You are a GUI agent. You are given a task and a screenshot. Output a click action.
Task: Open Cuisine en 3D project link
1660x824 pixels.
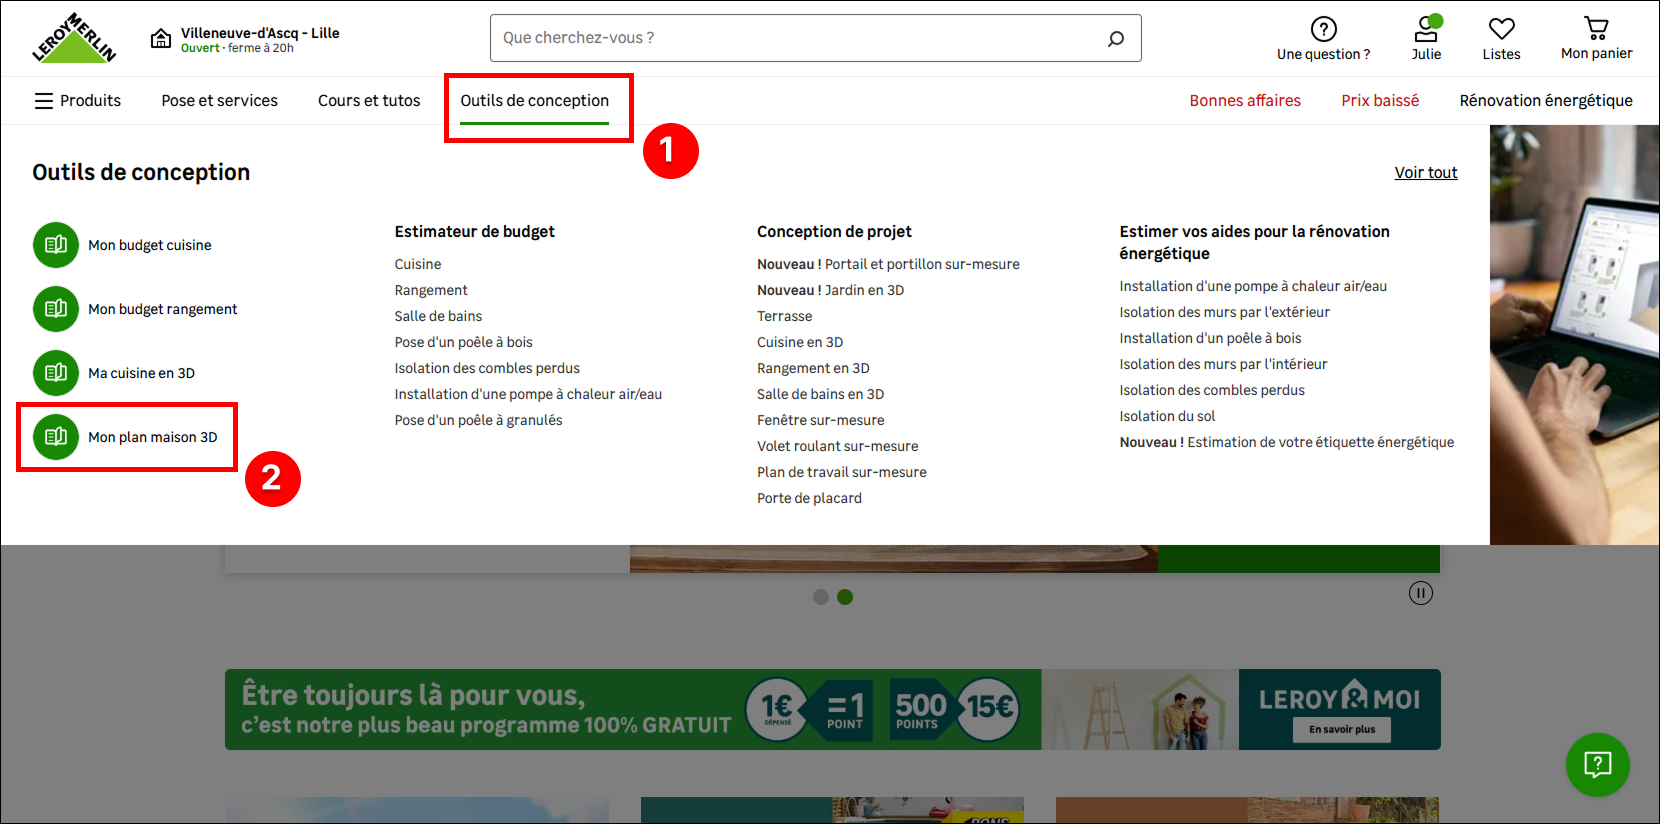pyautogui.click(x=800, y=342)
